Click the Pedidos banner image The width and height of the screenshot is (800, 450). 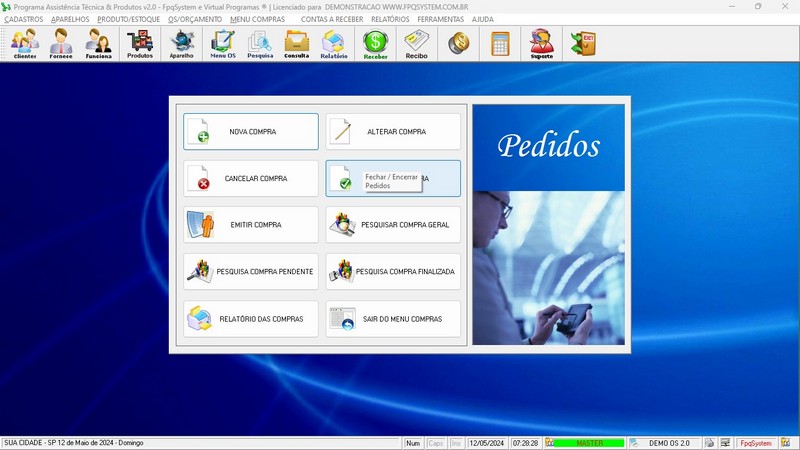(x=548, y=224)
